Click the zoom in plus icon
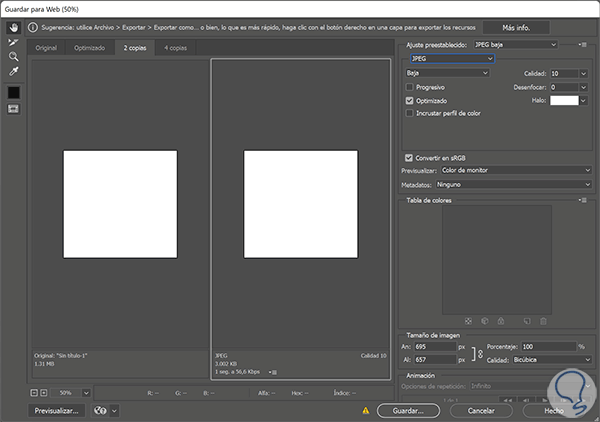This screenshot has height=422, width=600. click(x=44, y=393)
